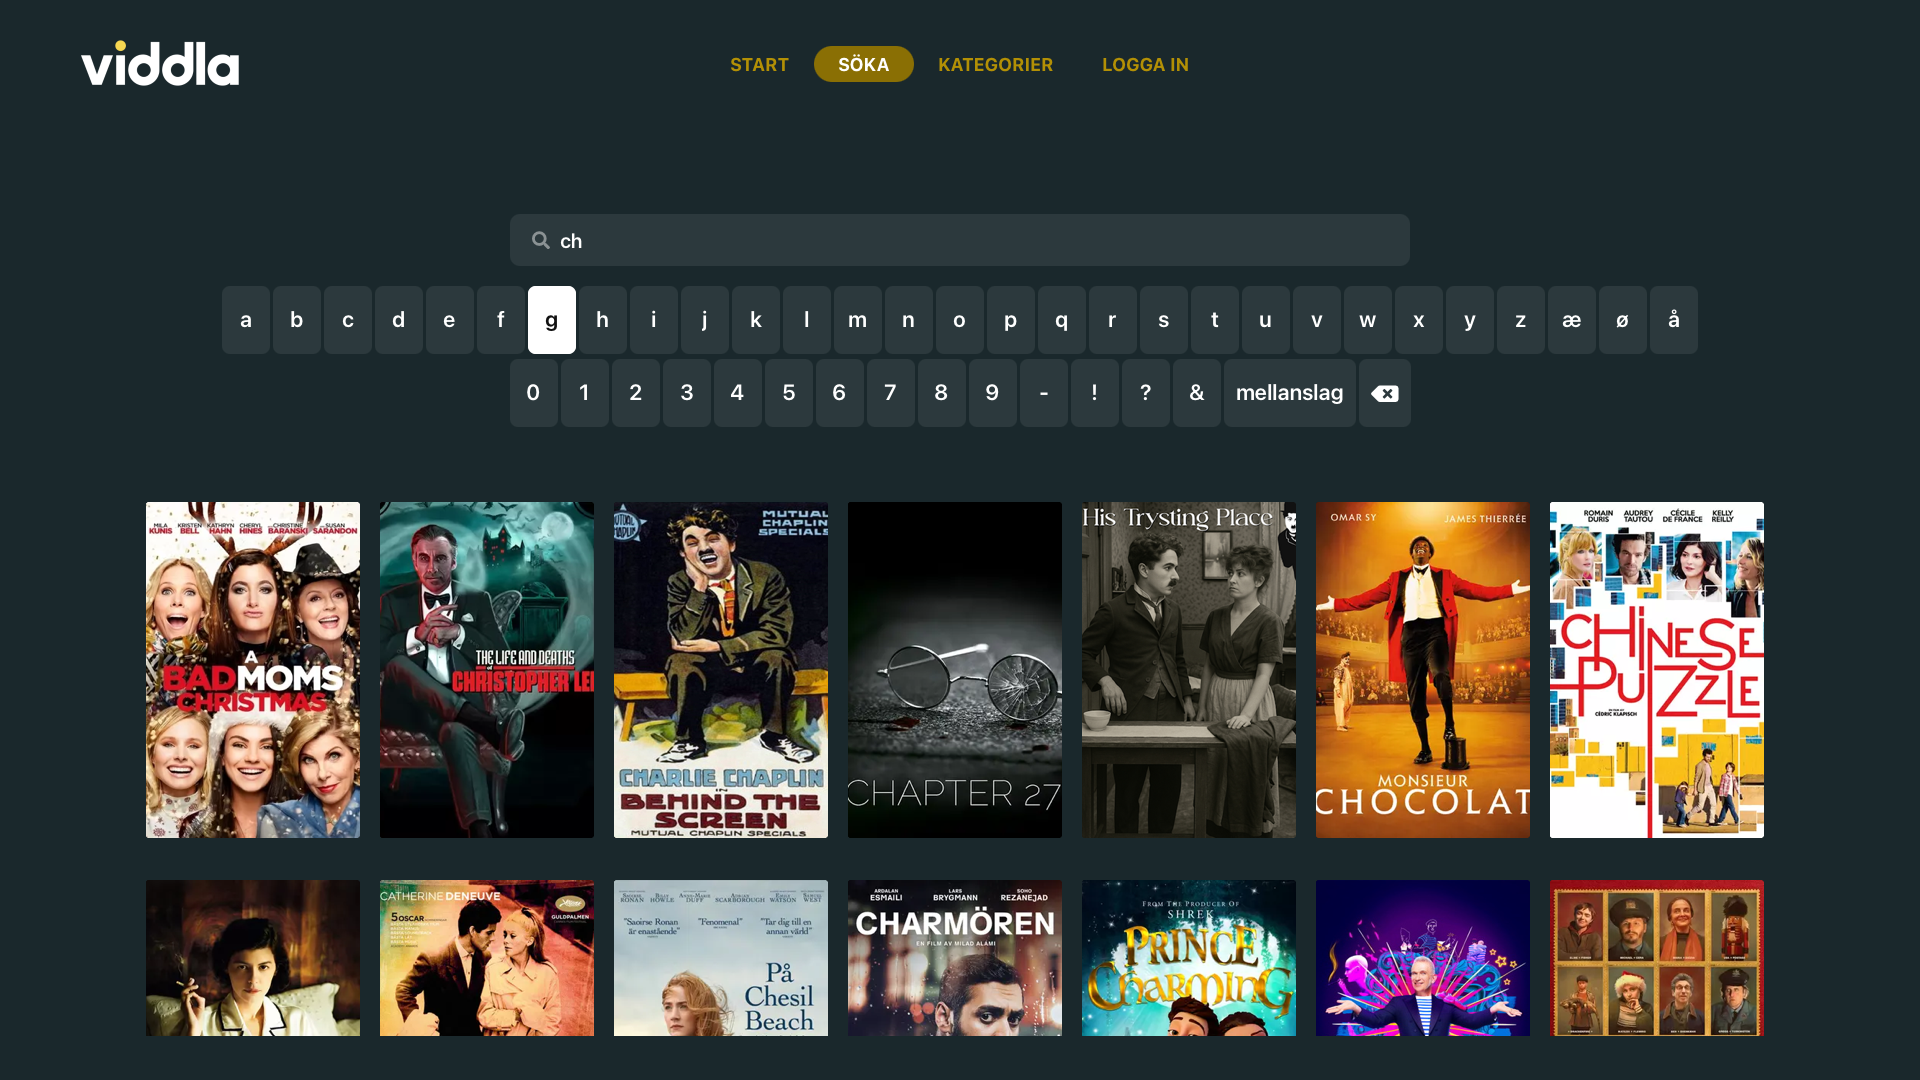Click the search magnifier icon
This screenshot has width=1920, height=1080.
(x=541, y=240)
